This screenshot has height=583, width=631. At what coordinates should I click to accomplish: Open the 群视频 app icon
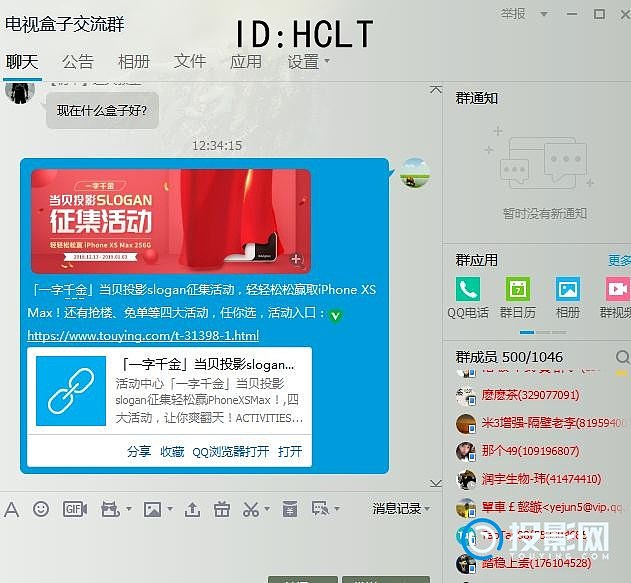[x=618, y=288]
